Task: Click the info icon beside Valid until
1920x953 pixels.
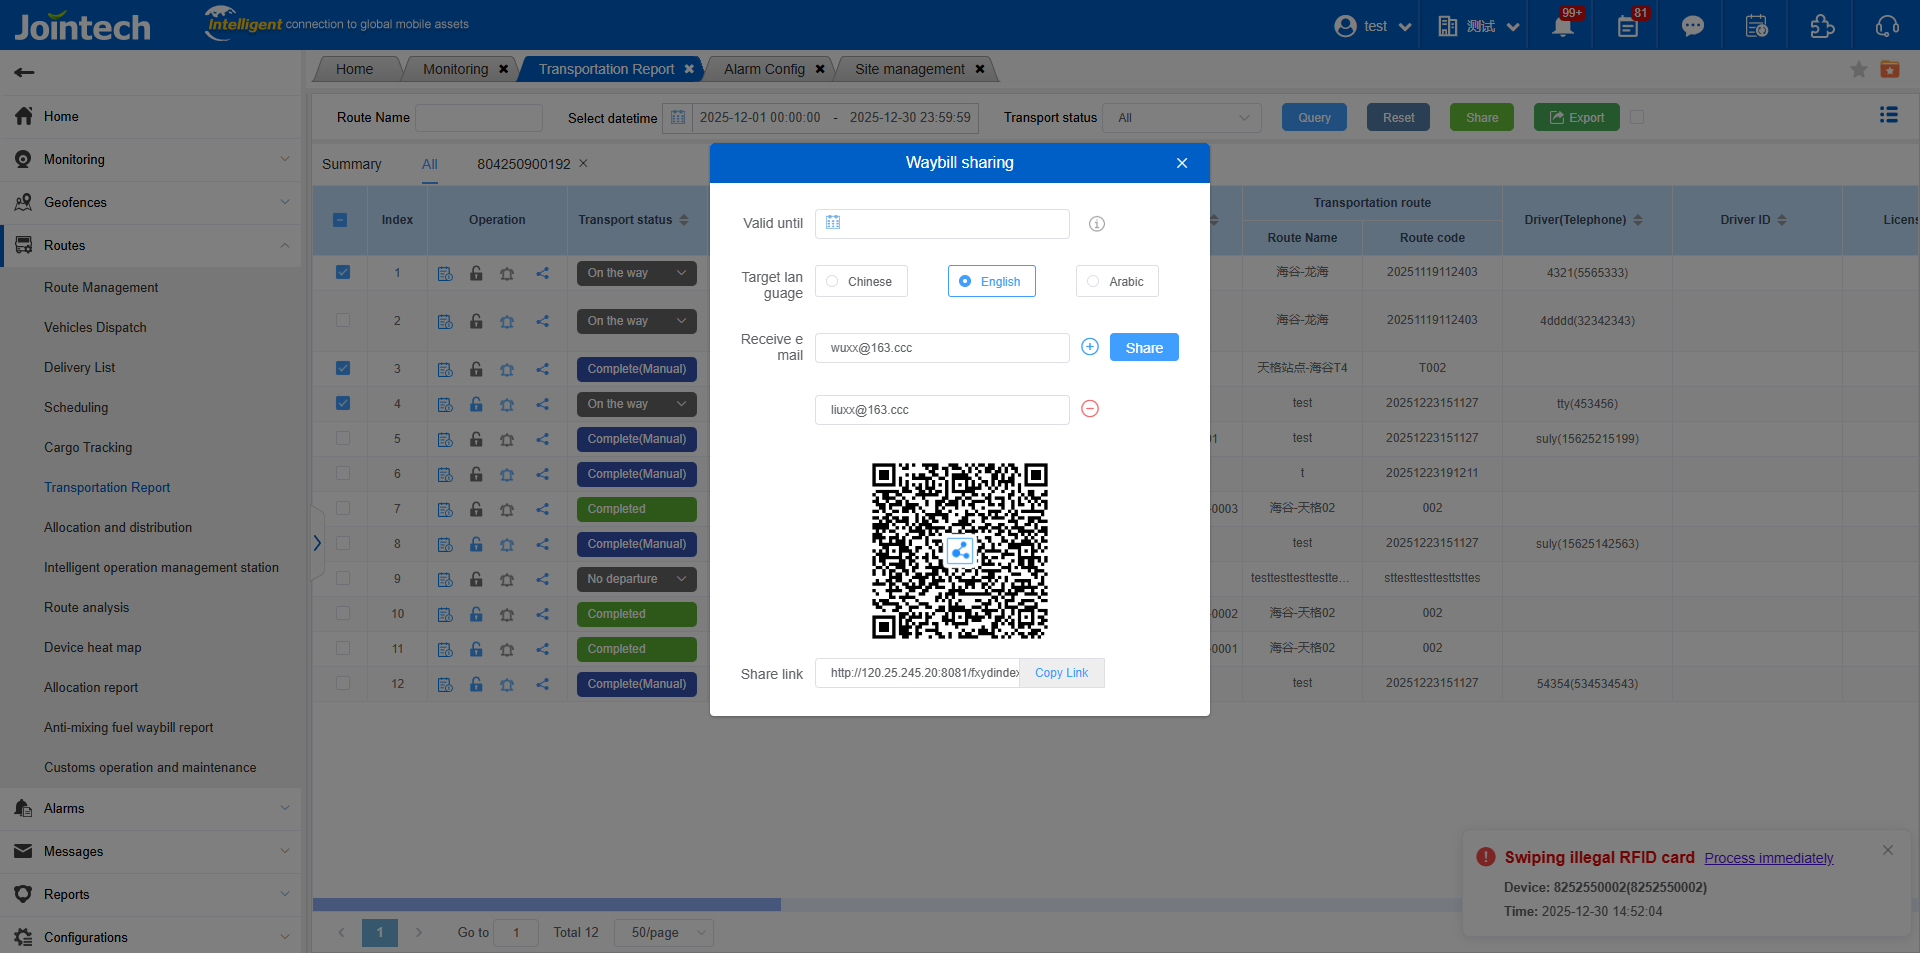Action: click(x=1097, y=224)
